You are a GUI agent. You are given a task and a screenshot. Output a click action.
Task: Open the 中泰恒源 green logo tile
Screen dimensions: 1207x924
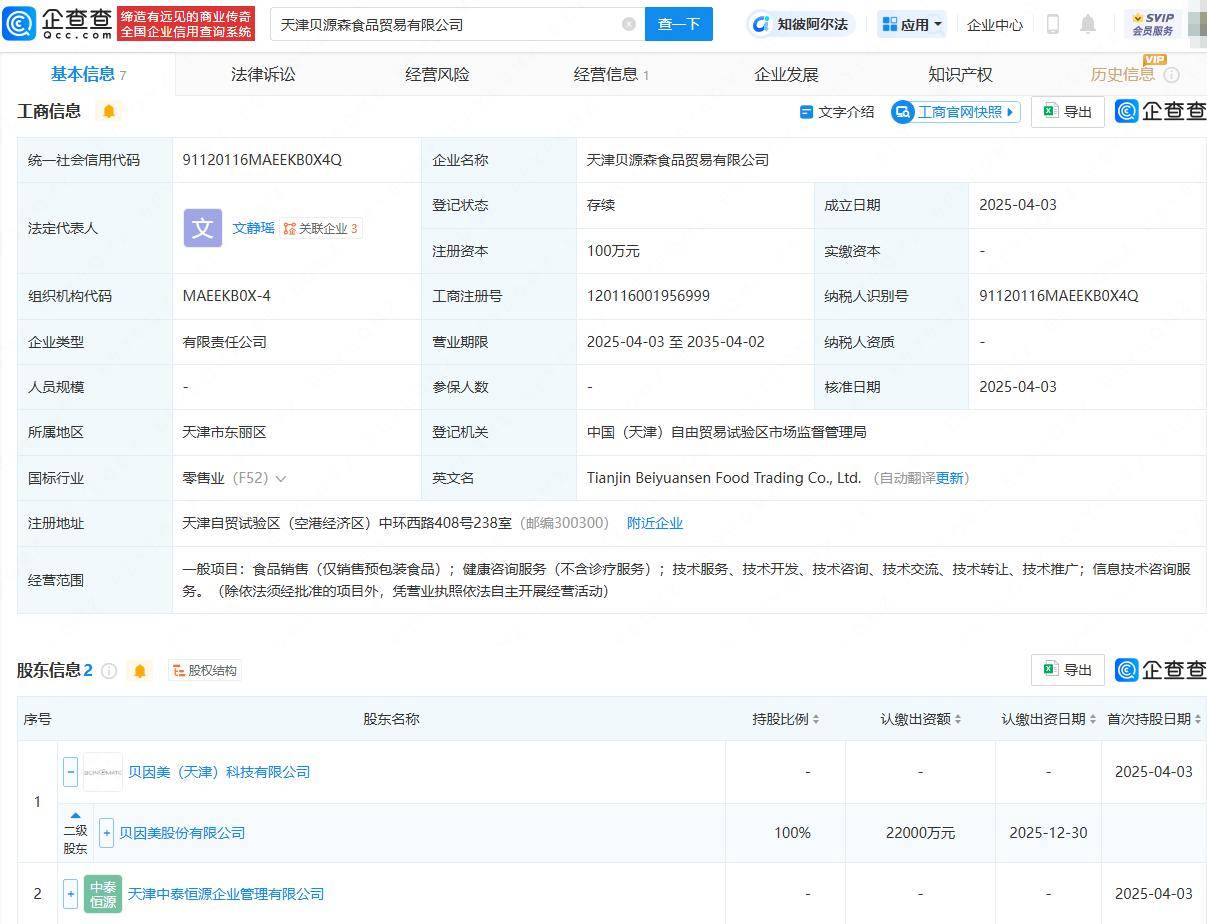click(x=103, y=894)
